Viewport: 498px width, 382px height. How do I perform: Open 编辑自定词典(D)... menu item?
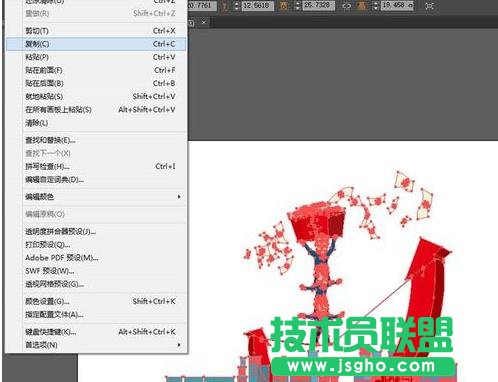96,180
